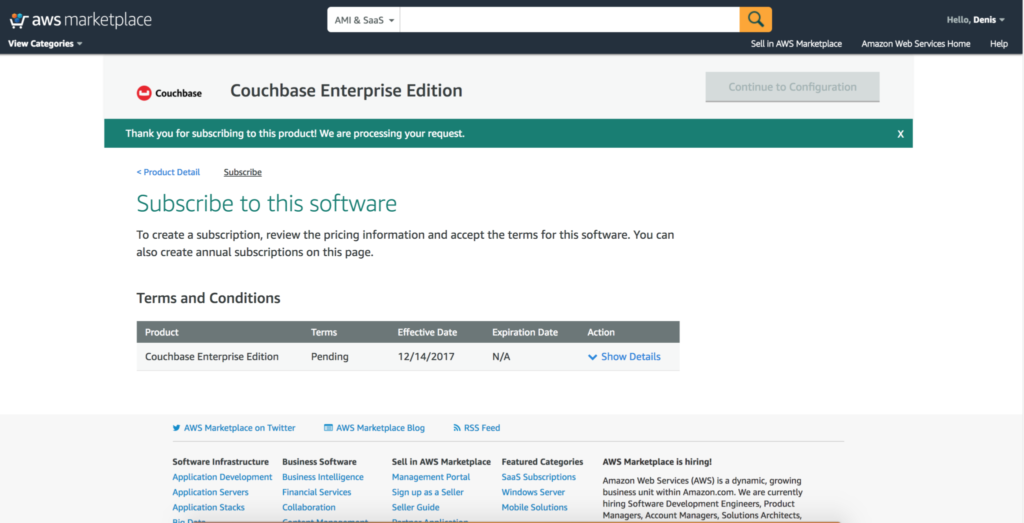Viewport: 1024px width, 523px height.
Task: Click the RSS feed icon
Action: (x=457, y=428)
